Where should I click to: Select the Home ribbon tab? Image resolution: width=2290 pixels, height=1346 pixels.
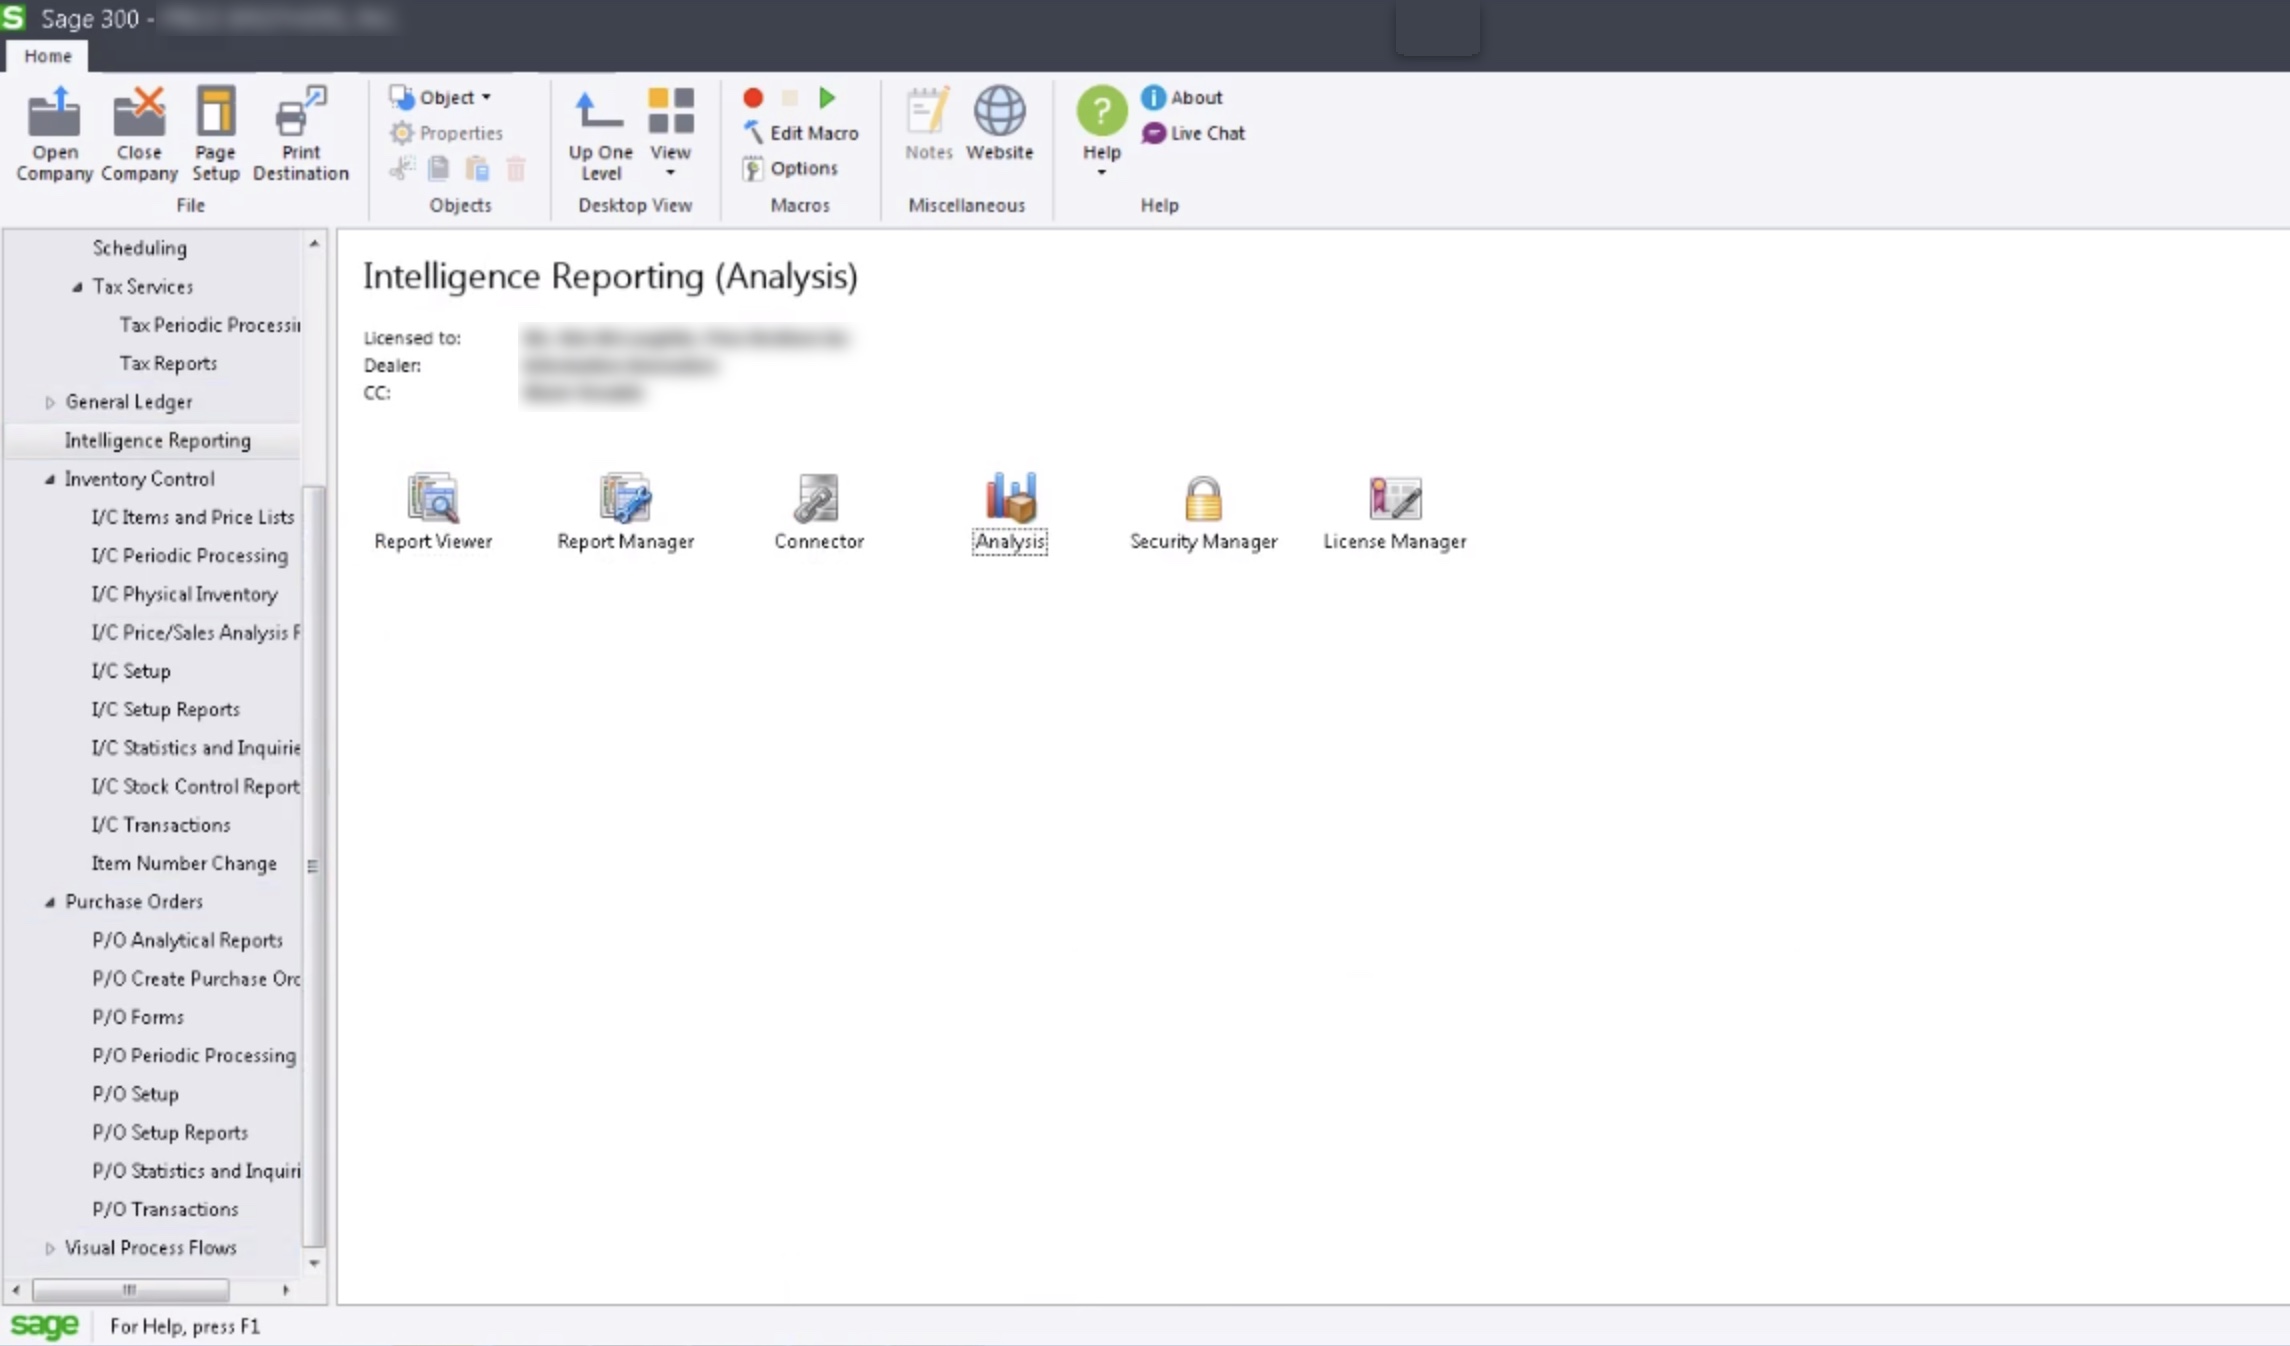[48, 56]
